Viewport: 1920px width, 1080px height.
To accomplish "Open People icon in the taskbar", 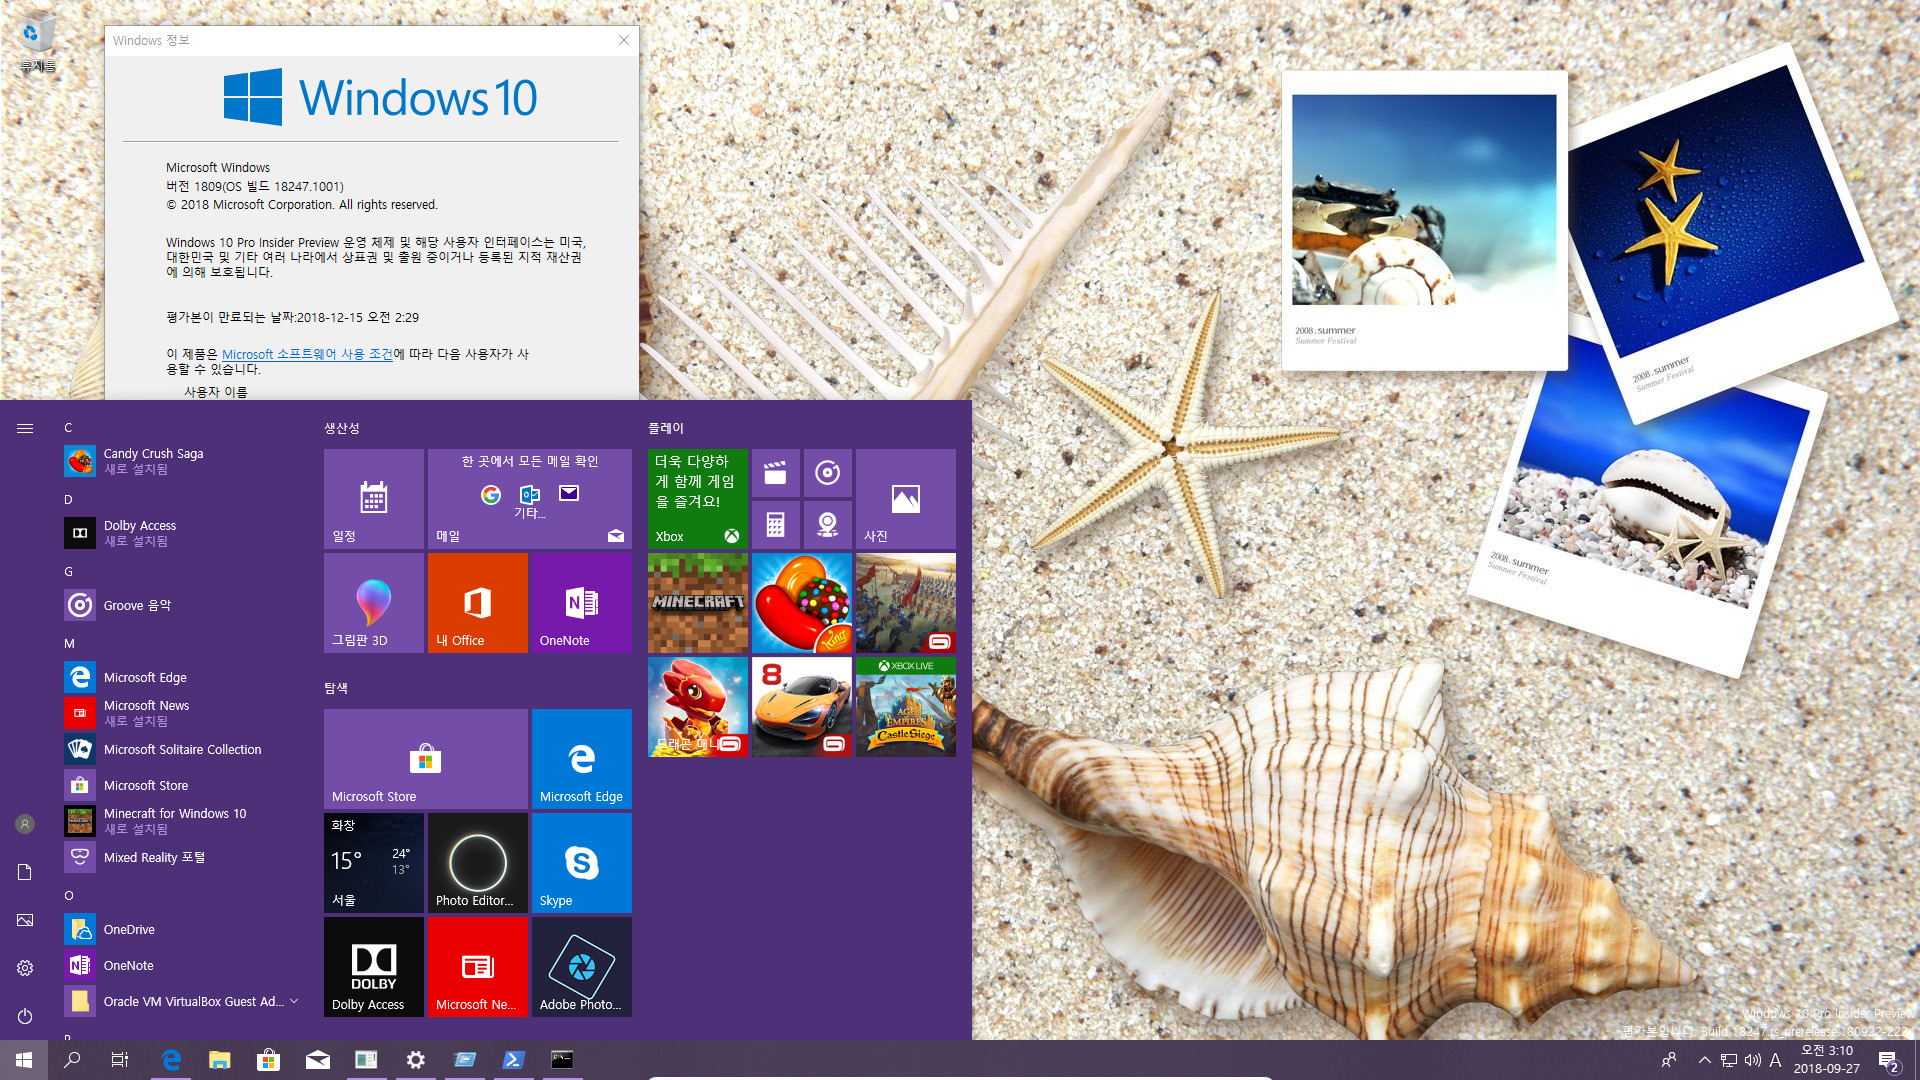I will [1668, 1060].
